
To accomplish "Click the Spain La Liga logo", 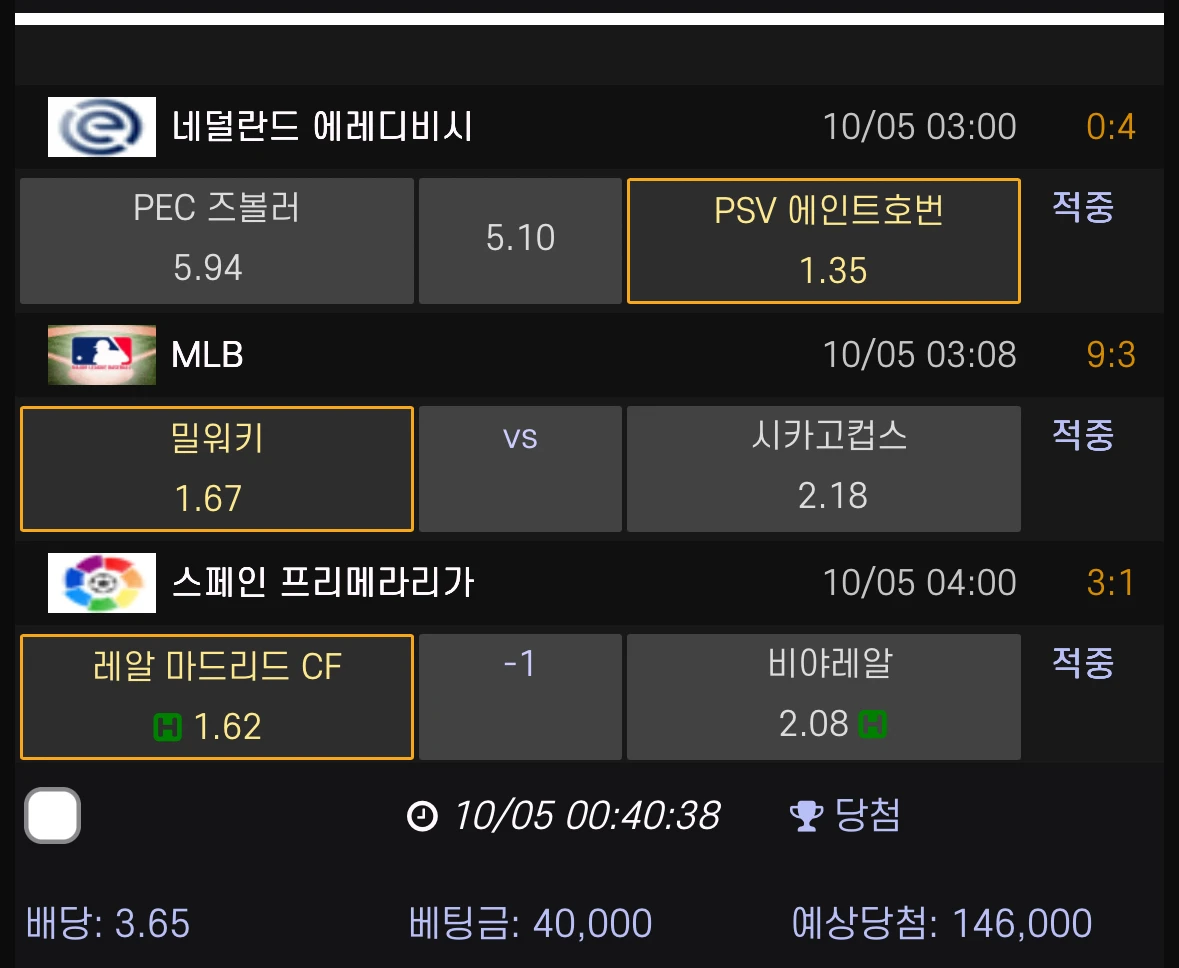I will pos(102,583).
